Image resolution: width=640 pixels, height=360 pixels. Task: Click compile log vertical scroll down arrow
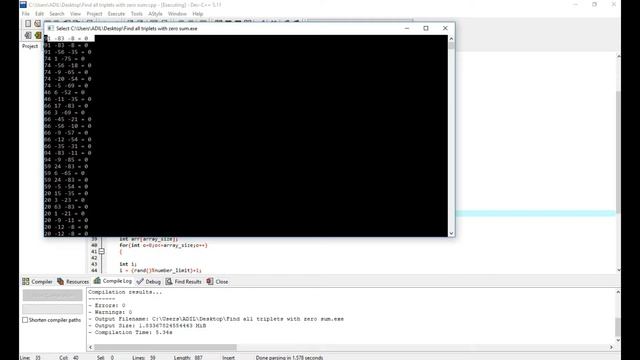pyautogui.click(x=618, y=340)
